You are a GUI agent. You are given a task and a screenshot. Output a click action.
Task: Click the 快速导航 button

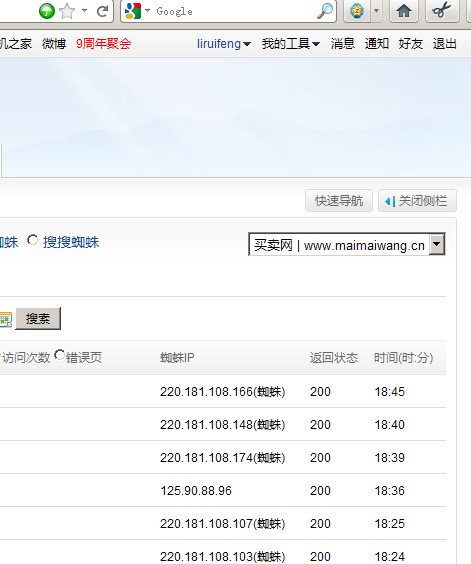pos(339,201)
